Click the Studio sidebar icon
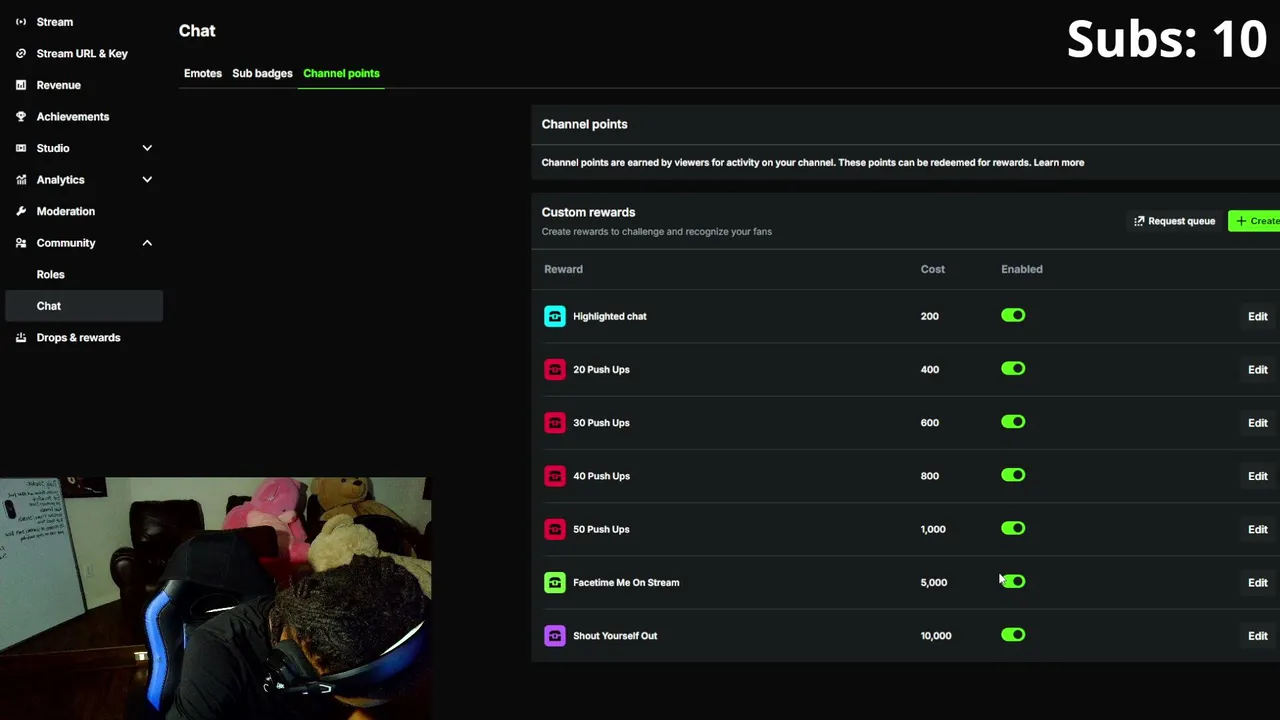The height and width of the screenshot is (720, 1280). point(21,148)
